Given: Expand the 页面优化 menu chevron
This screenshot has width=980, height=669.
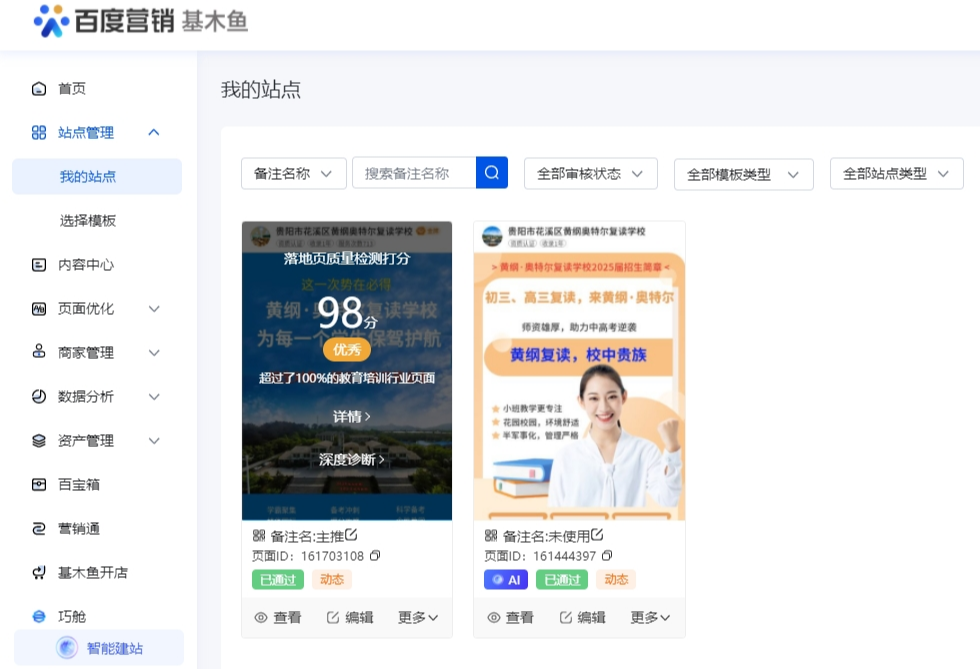Looking at the screenshot, I should pyautogui.click(x=154, y=309).
